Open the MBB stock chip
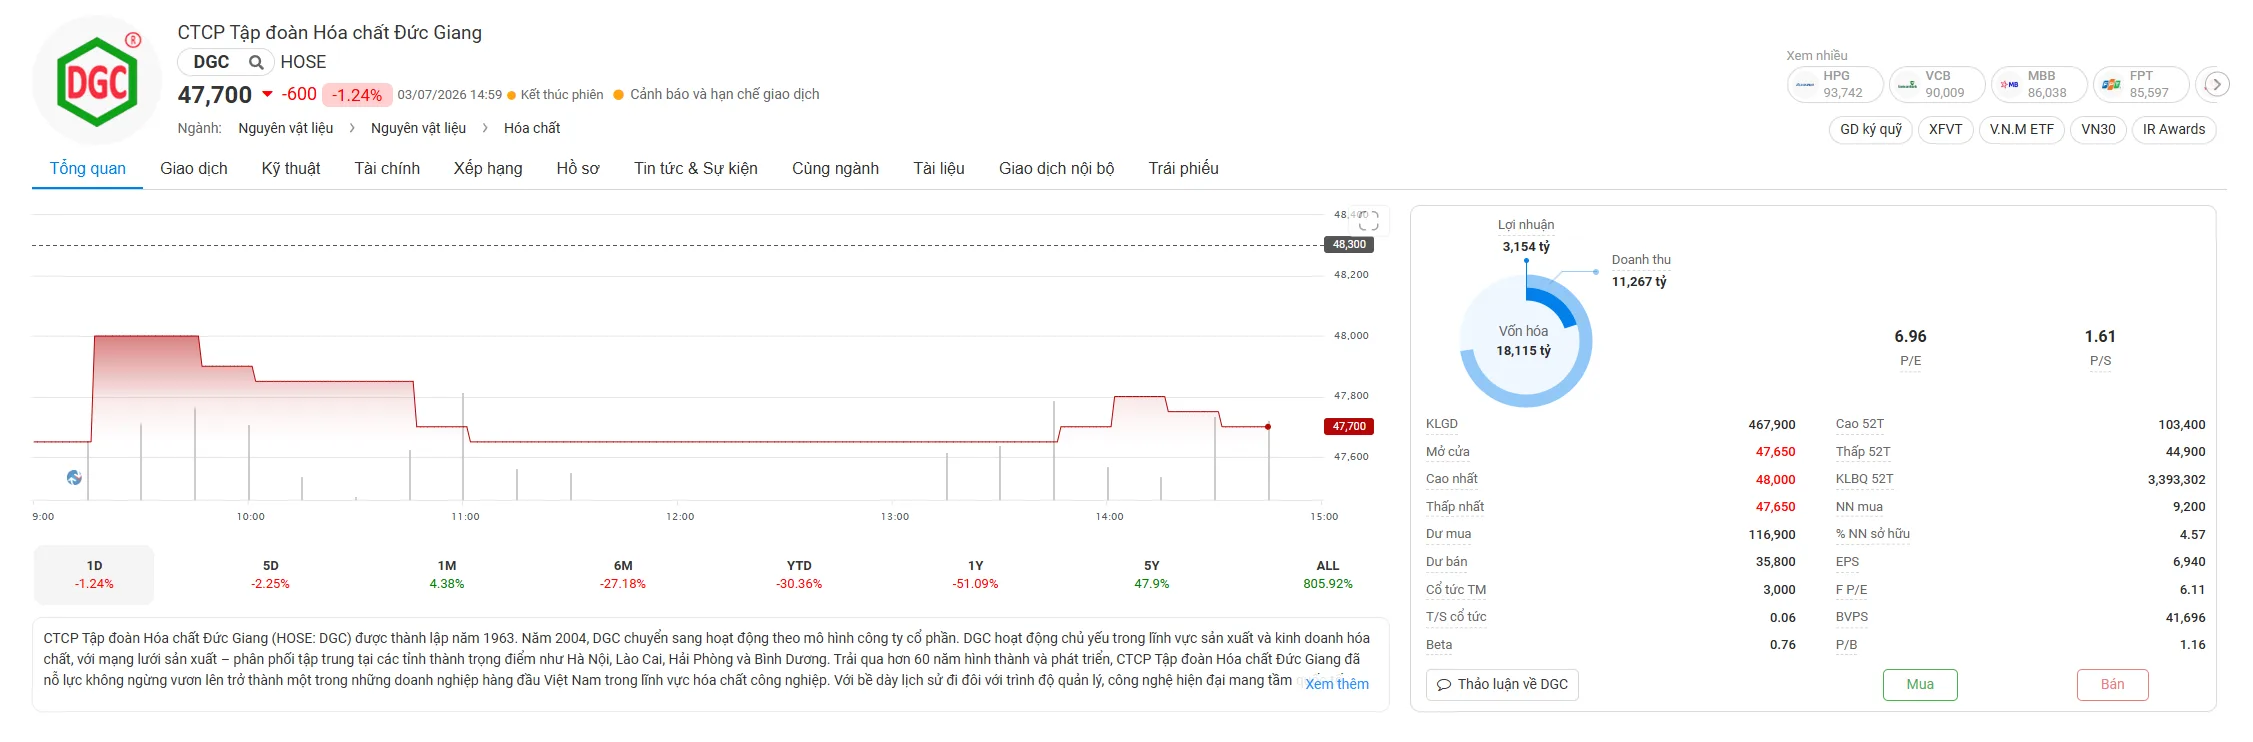 point(2039,84)
